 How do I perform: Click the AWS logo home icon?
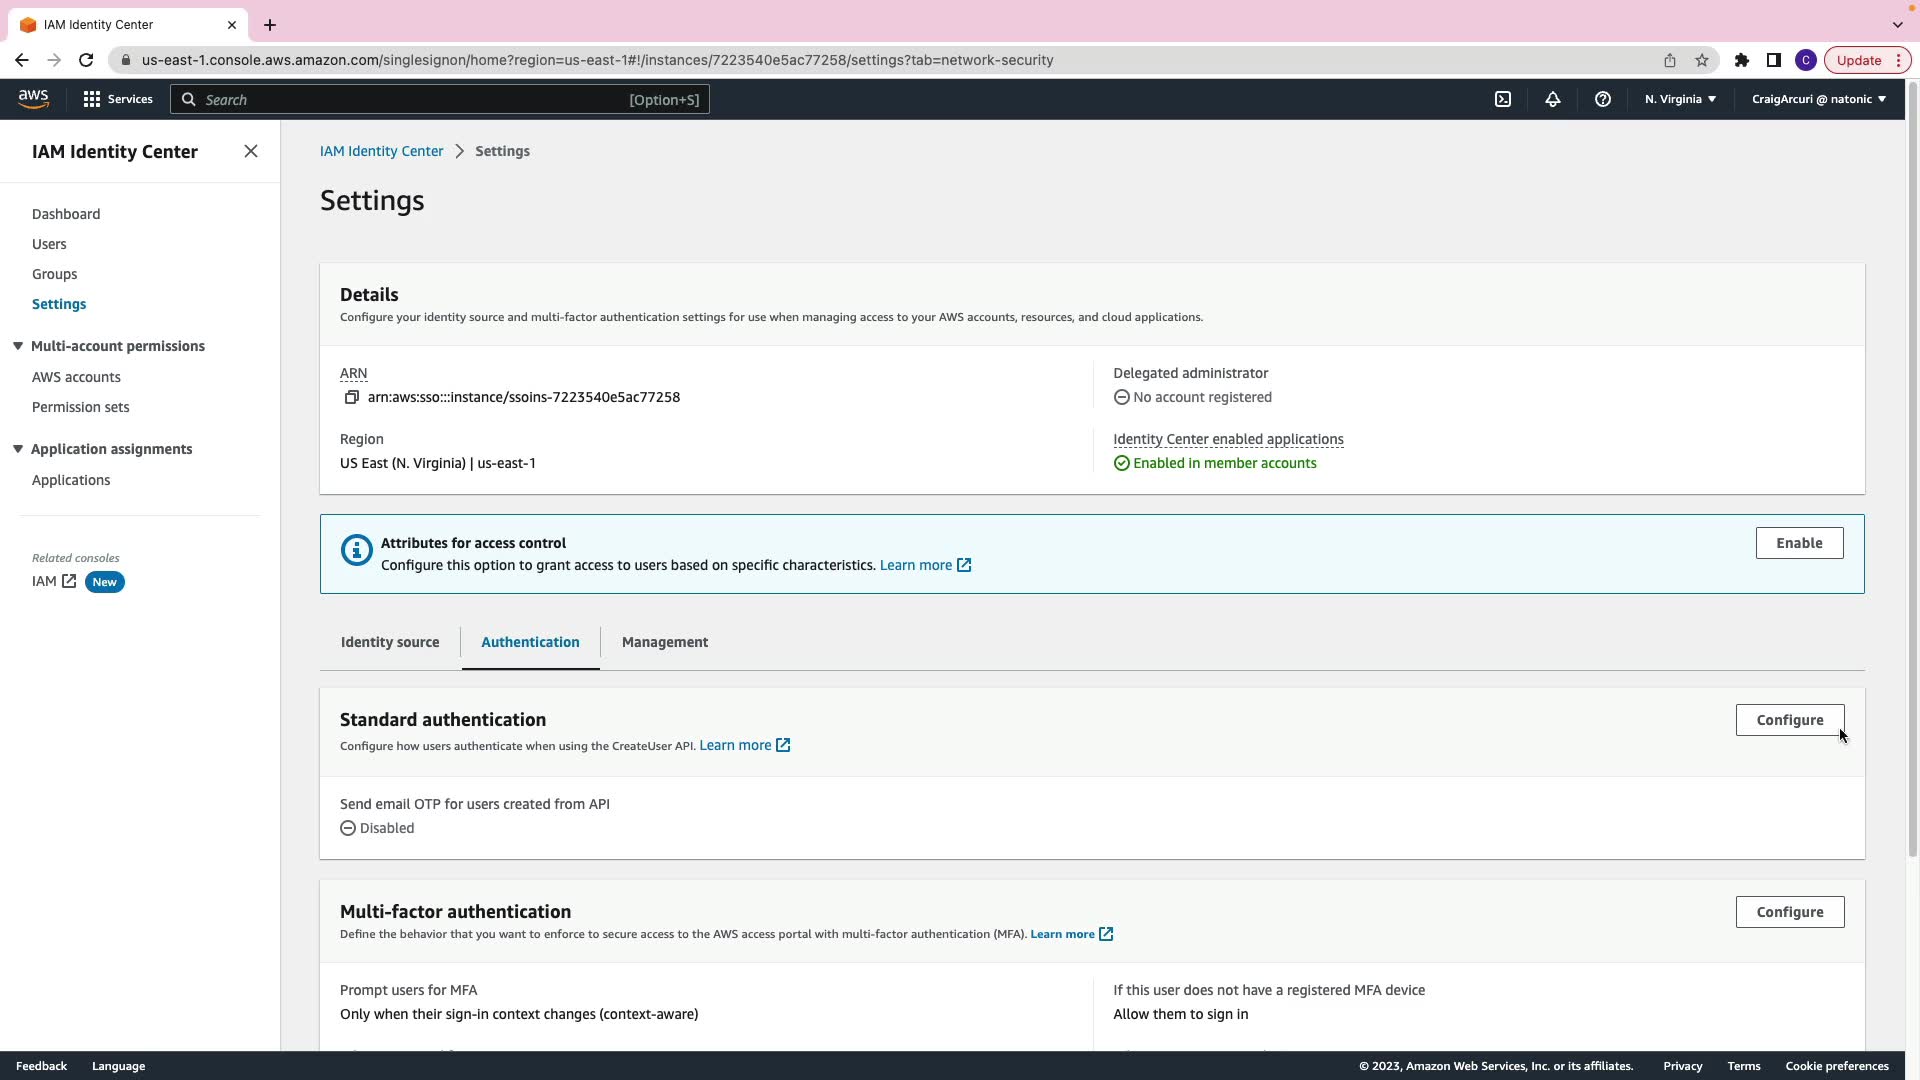(x=33, y=98)
